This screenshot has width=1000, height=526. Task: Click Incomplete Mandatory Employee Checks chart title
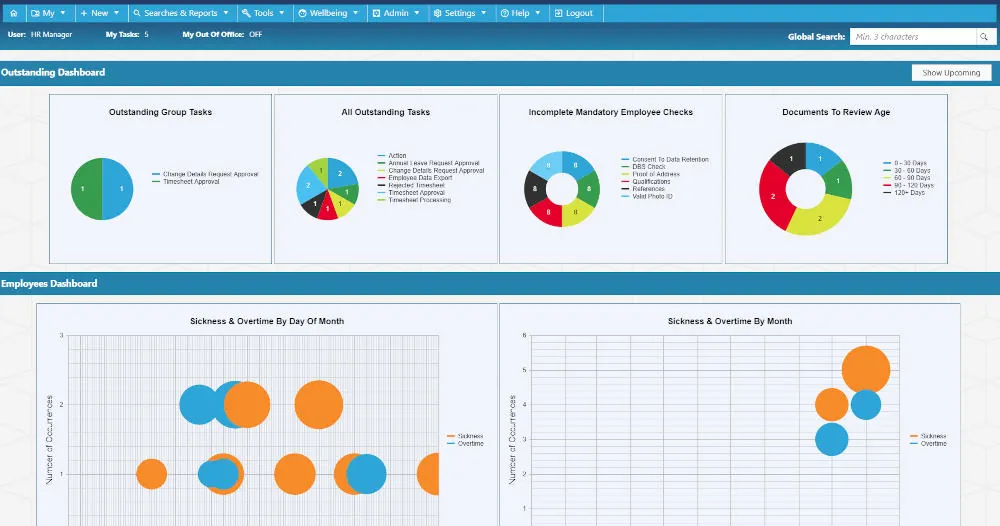610,112
